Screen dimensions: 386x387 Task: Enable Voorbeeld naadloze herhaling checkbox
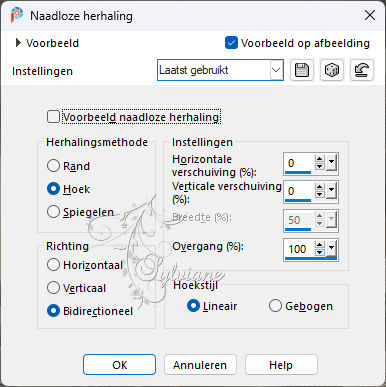click(x=53, y=117)
